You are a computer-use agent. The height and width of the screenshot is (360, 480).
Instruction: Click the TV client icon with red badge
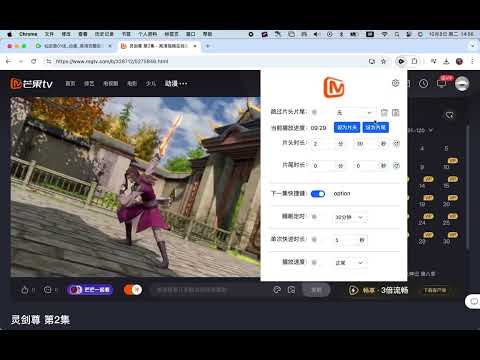click(x=442, y=83)
